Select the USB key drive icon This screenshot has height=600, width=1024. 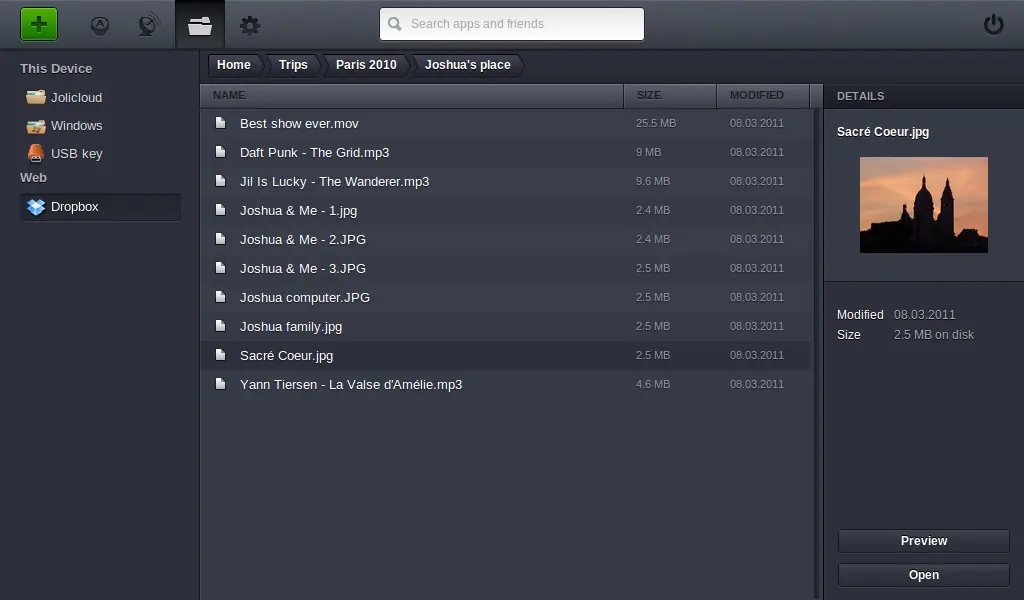click(x=36, y=153)
